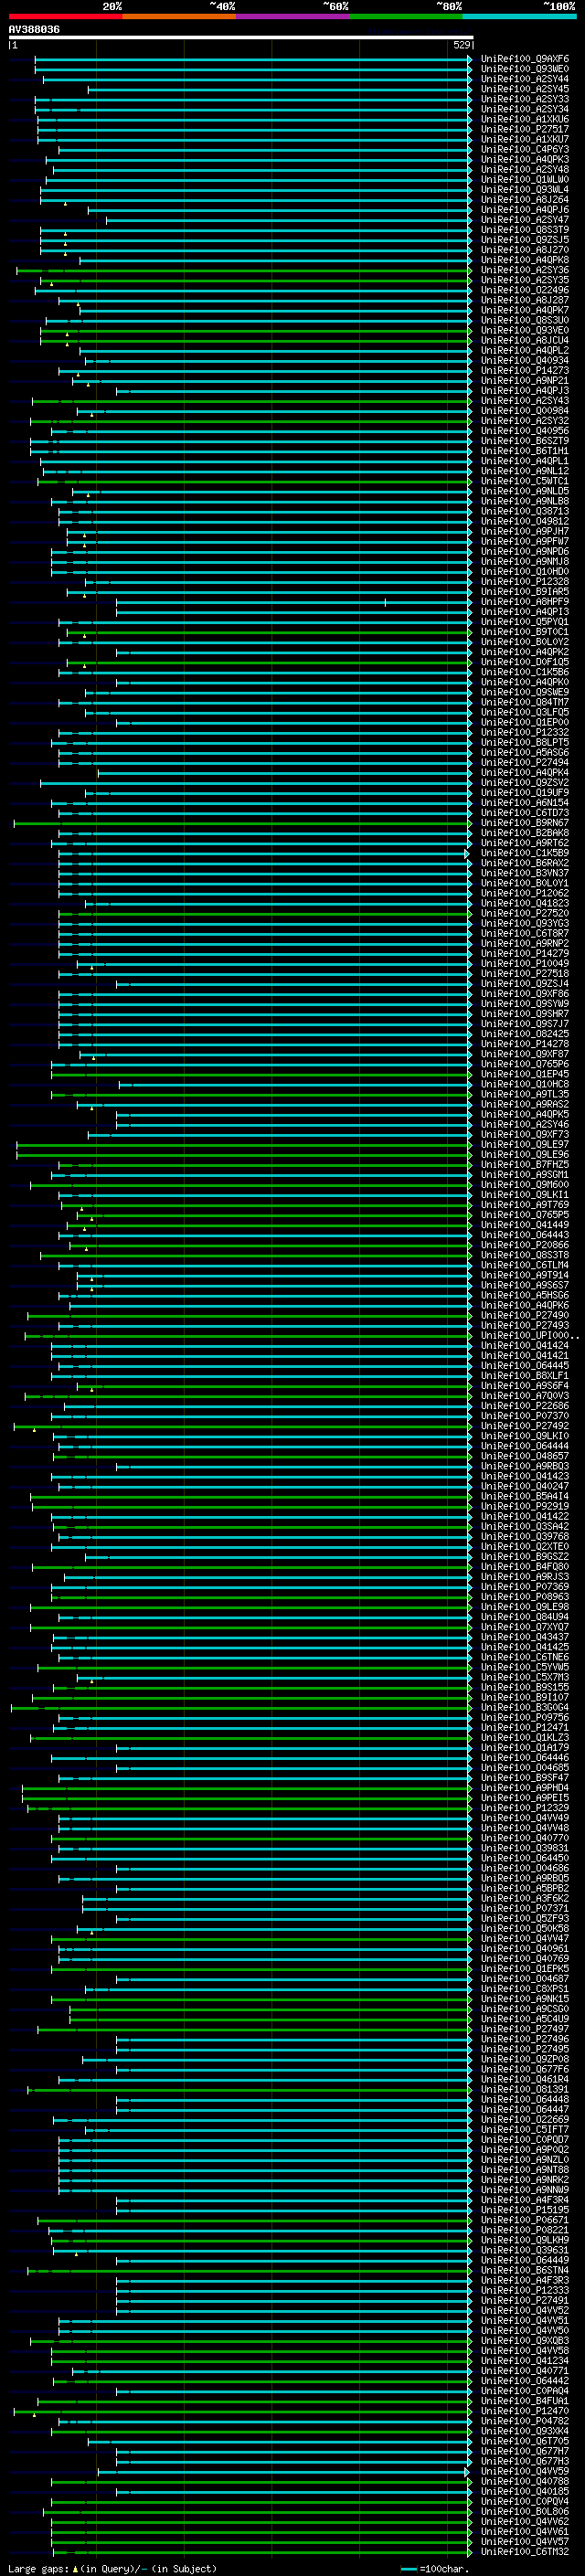This screenshot has height=2576, width=585.
Task: Open hit UniRef100_C8XPS1
Action: [525, 1988]
